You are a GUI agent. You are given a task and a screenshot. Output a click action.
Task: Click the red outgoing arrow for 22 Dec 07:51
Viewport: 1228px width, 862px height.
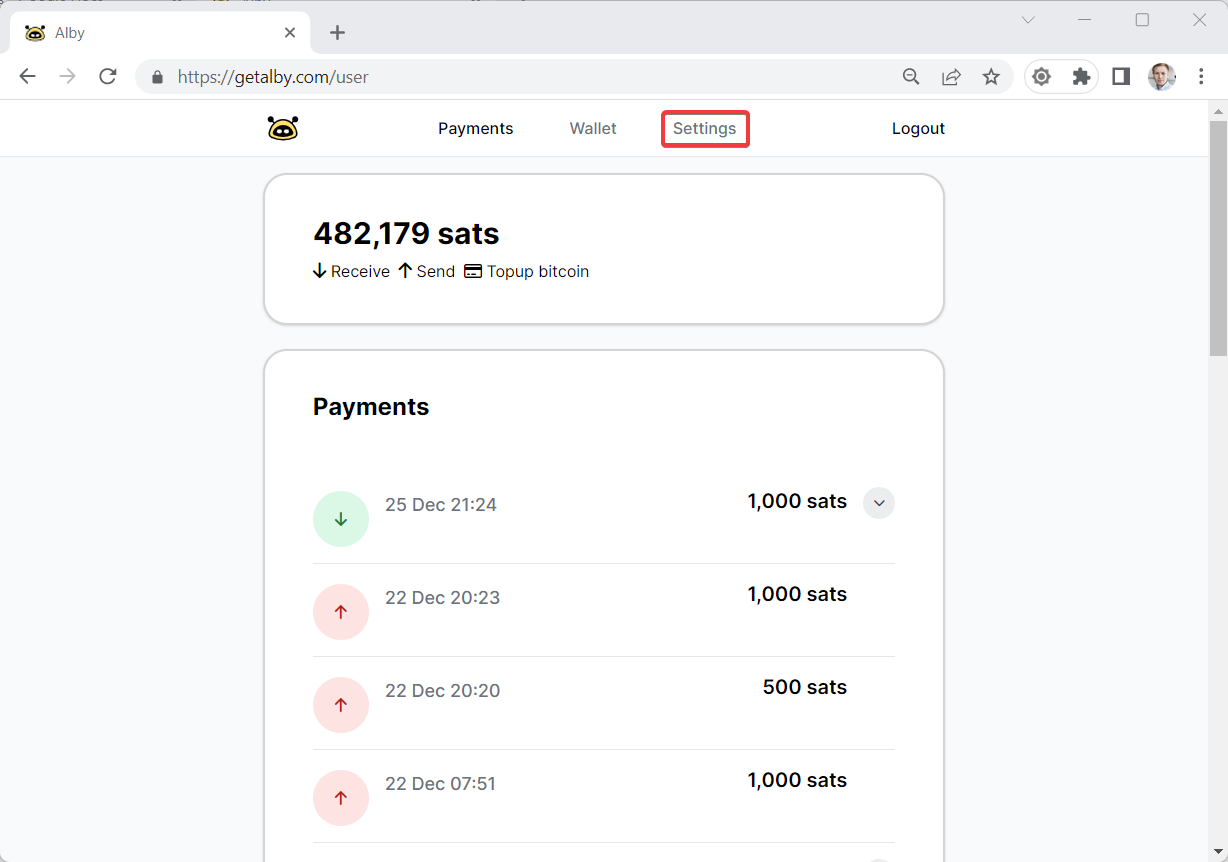(x=341, y=798)
